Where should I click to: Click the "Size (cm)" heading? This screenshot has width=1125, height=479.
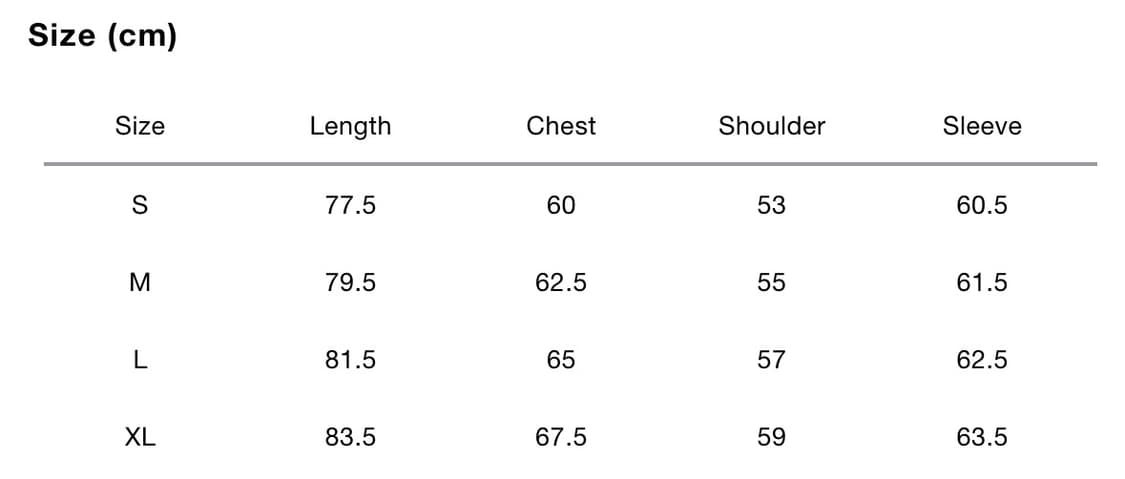[x=102, y=36]
